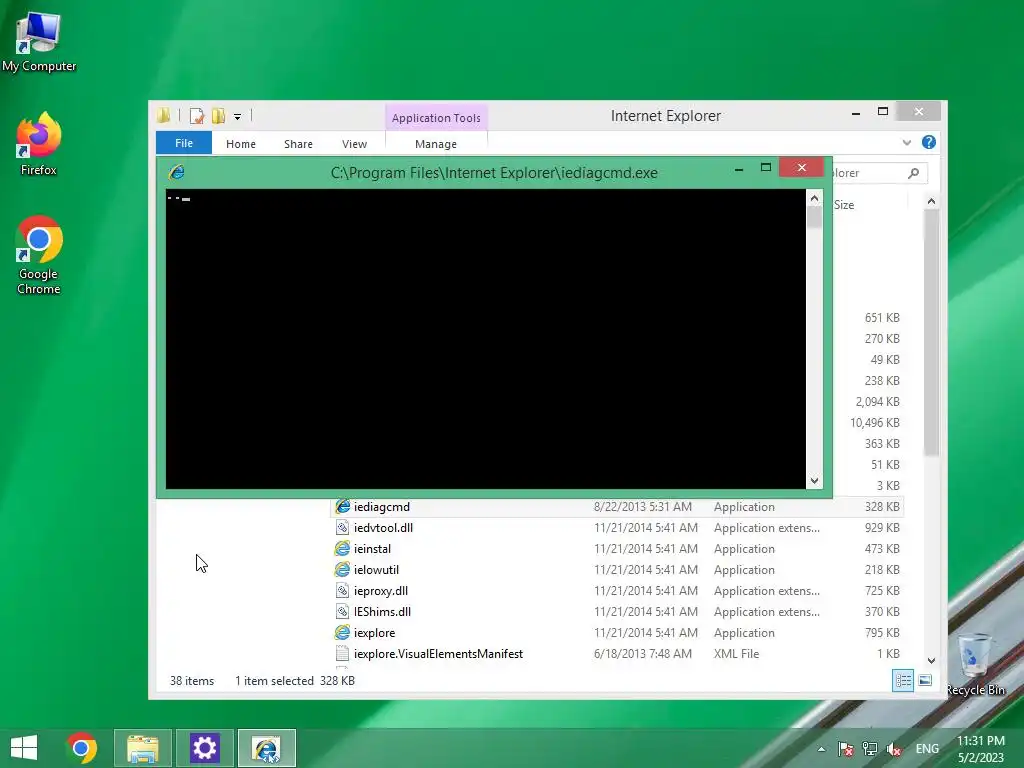Switch to the Share ribbon tab
Viewport: 1024px width, 768px height.
(298, 144)
